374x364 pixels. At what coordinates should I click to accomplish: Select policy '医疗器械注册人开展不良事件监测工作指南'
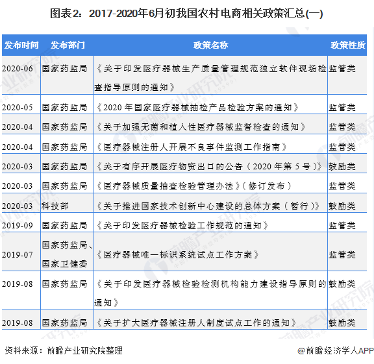click(x=191, y=147)
